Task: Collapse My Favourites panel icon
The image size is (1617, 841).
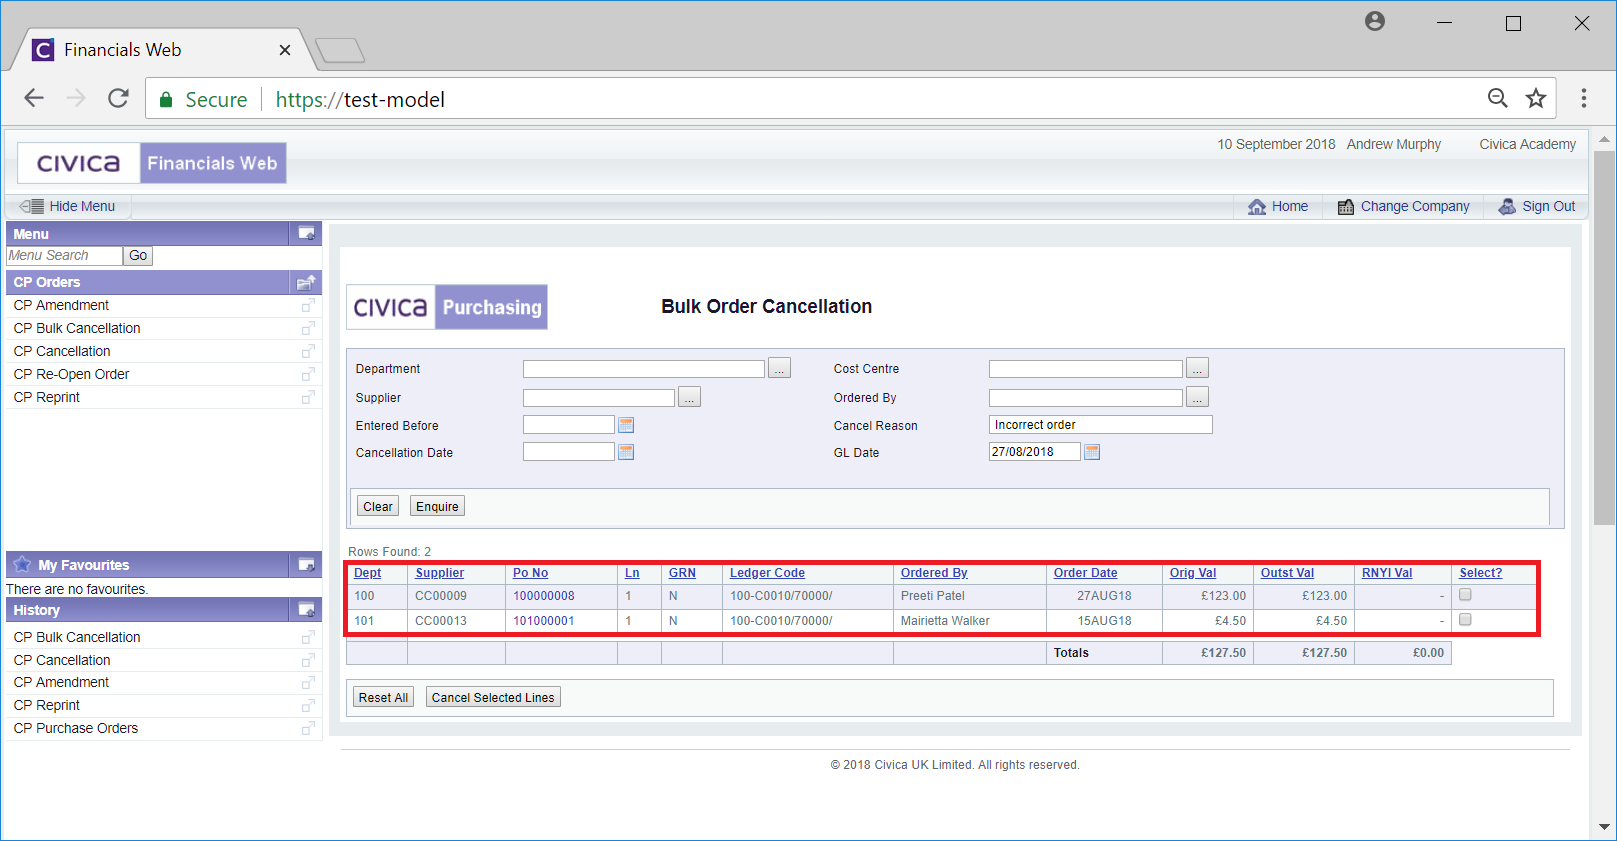Action: pos(306,565)
